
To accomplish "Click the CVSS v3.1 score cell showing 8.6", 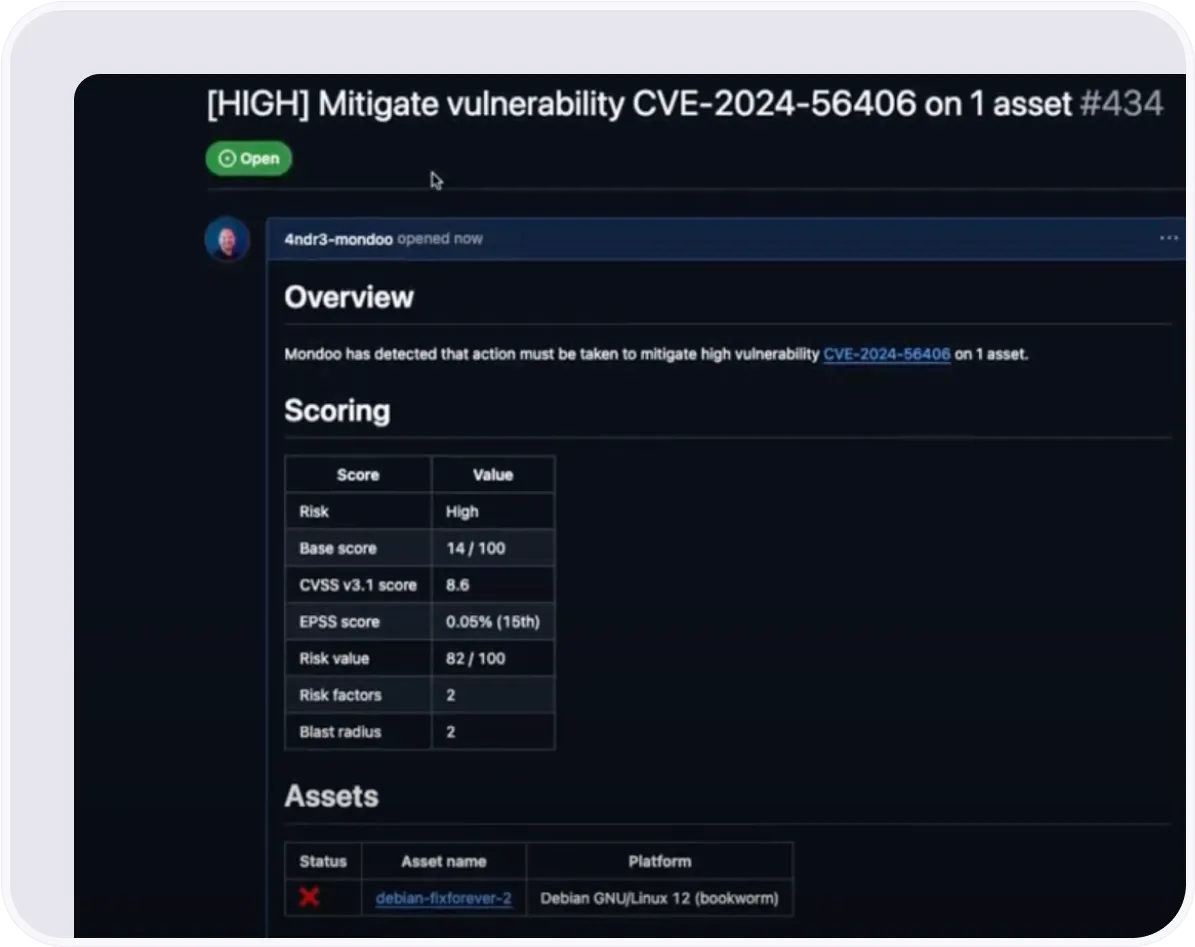I will pos(455,585).
